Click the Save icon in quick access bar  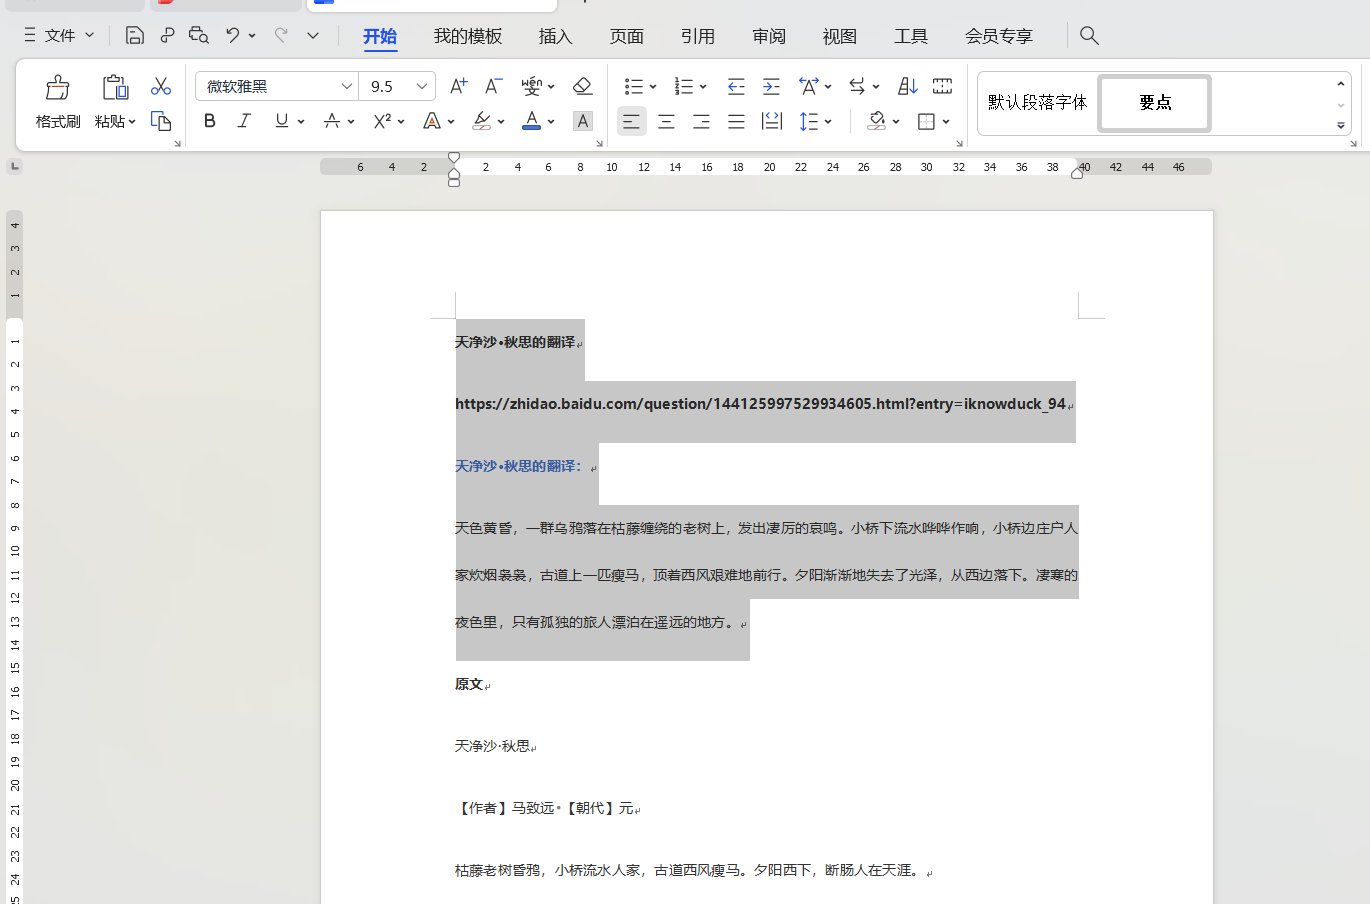[x=135, y=35]
